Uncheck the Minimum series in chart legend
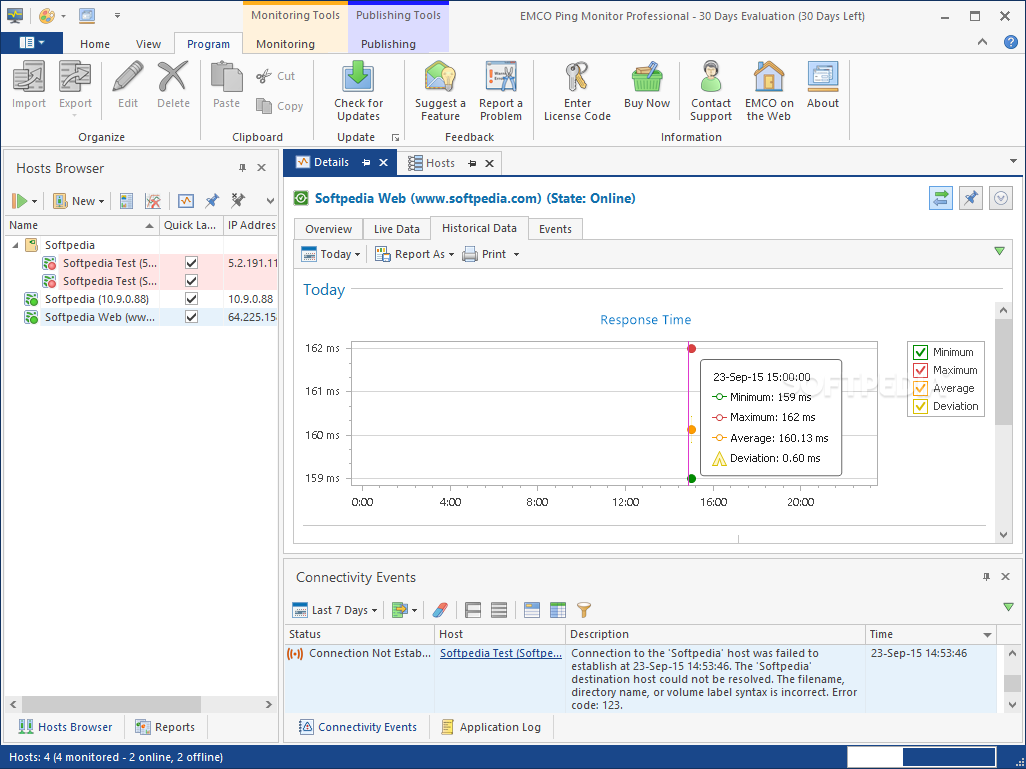This screenshot has height=769, width=1026. click(920, 352)
